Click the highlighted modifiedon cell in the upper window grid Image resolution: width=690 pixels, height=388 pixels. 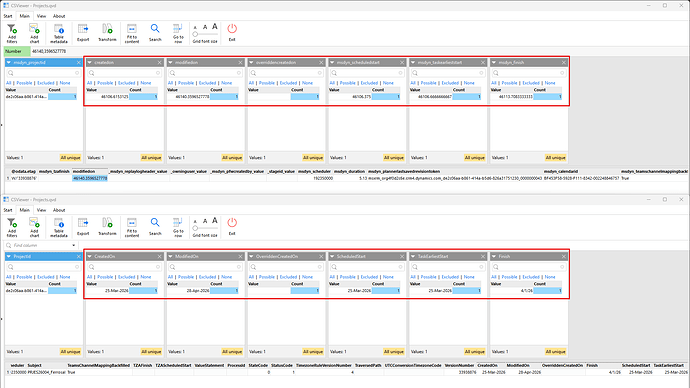point(90,179)
